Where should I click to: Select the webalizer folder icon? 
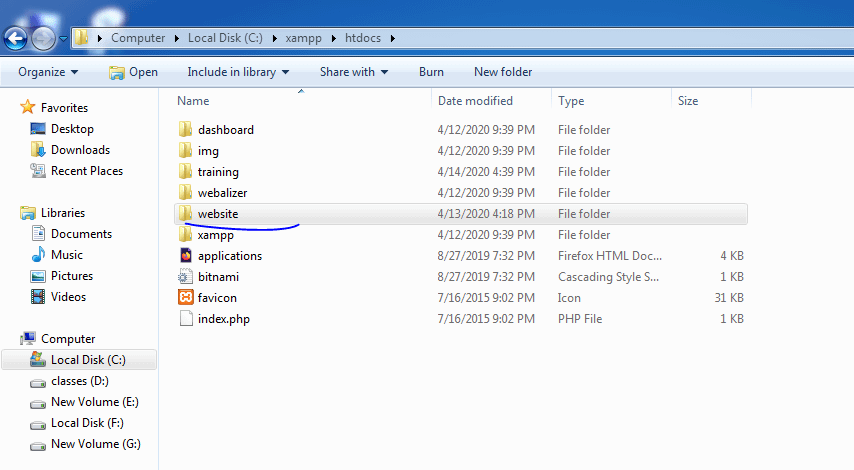coord(186,192)
